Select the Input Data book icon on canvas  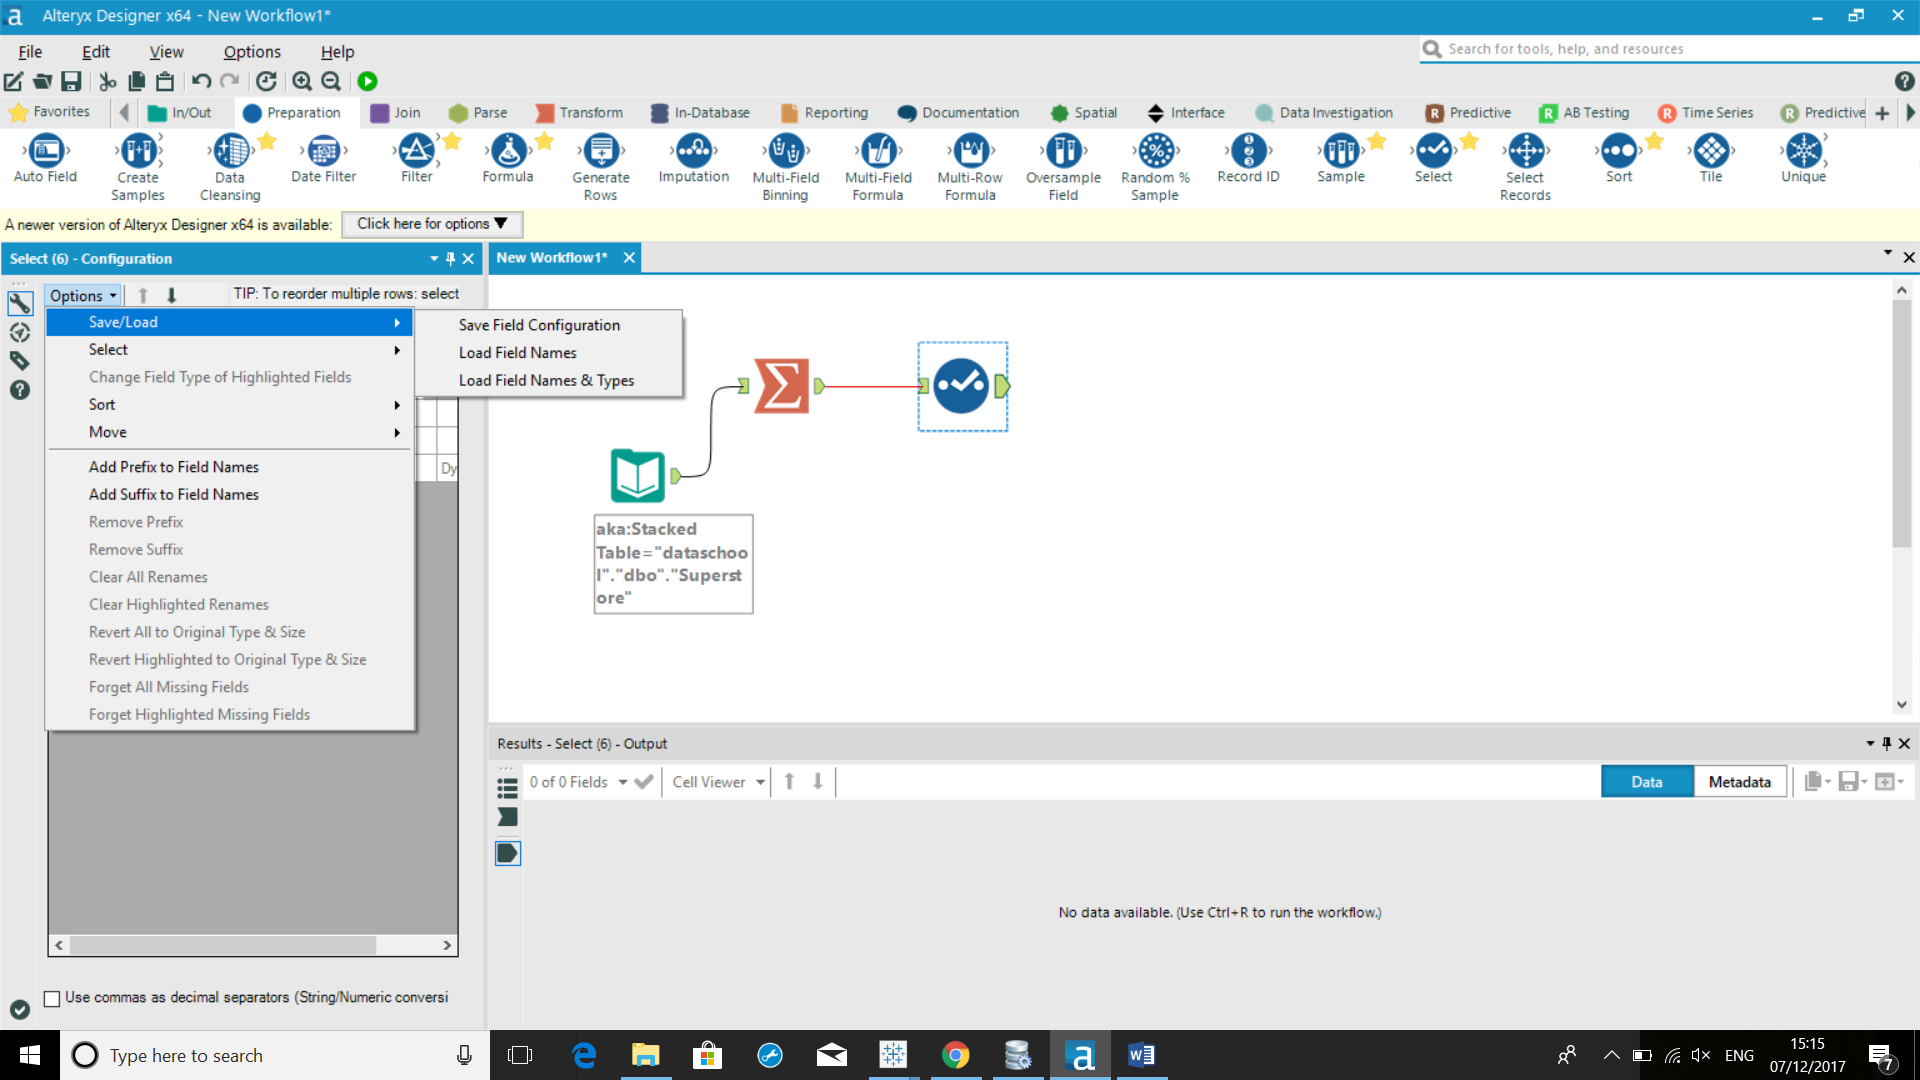[x=638, y=476]
